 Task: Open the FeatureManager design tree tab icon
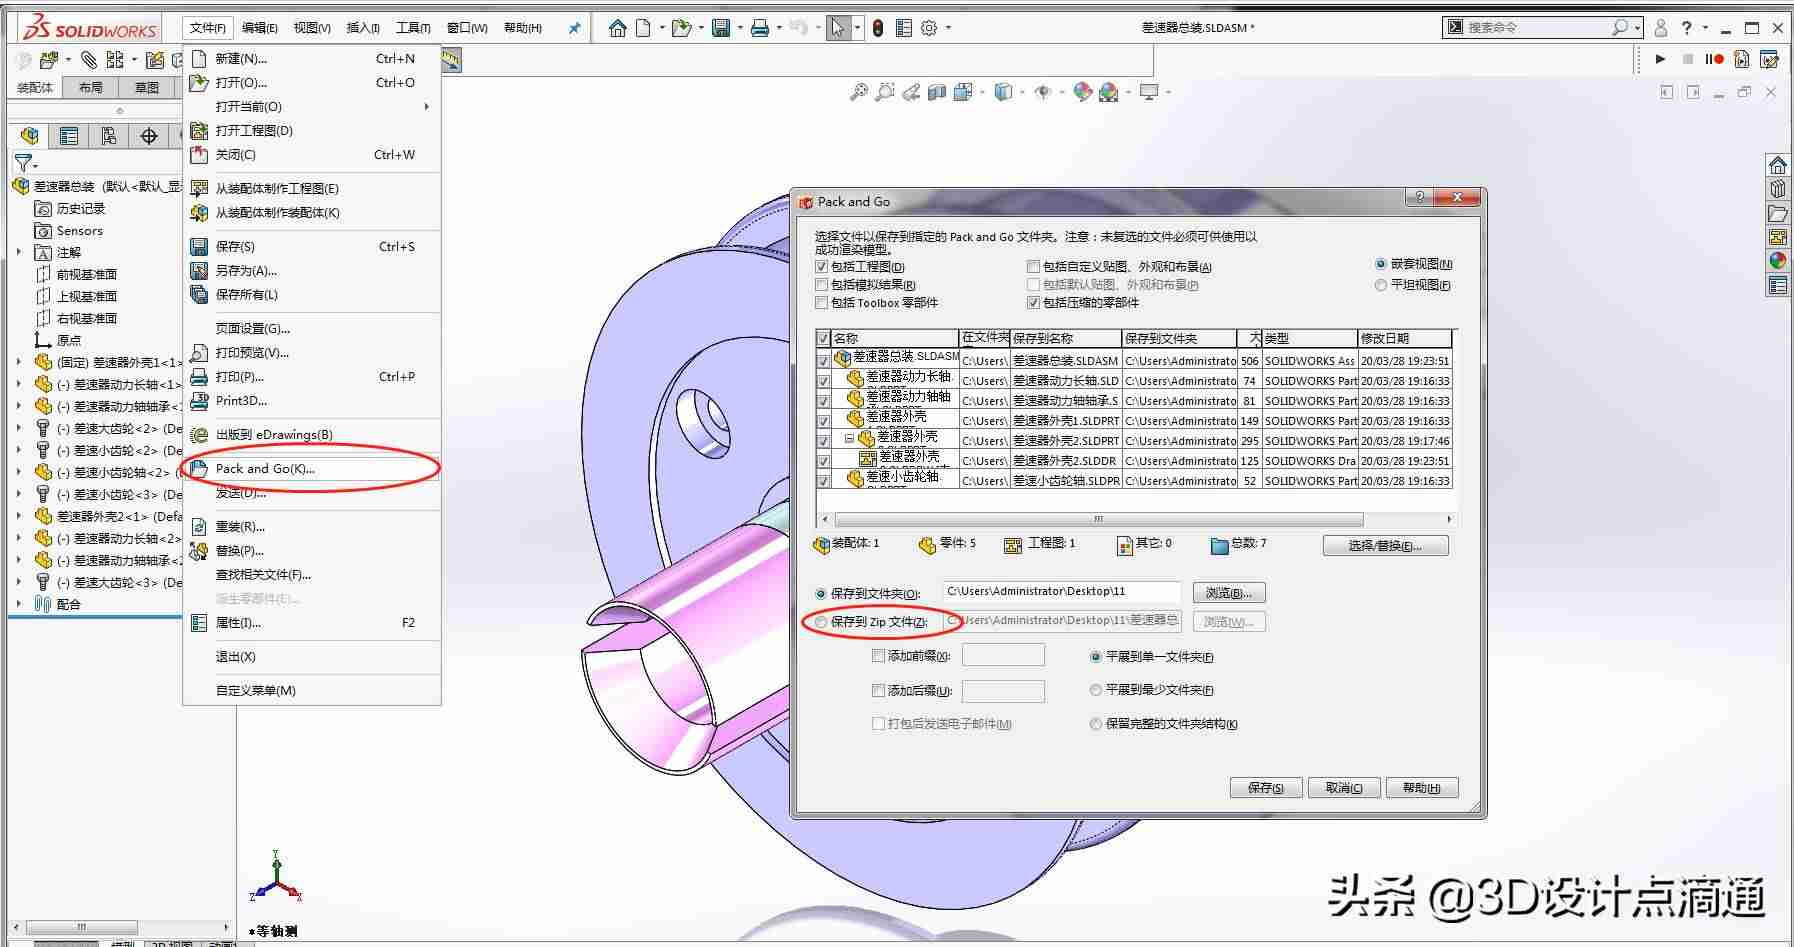point(30,136)
